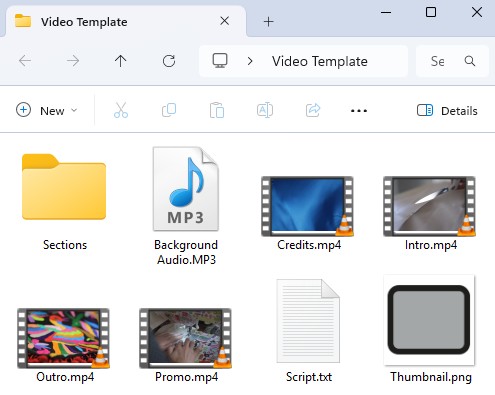The width and height of the screenshot is (495, 395).
Task: Minimize the File Explorer window
Action: click(x=386, y=13)
